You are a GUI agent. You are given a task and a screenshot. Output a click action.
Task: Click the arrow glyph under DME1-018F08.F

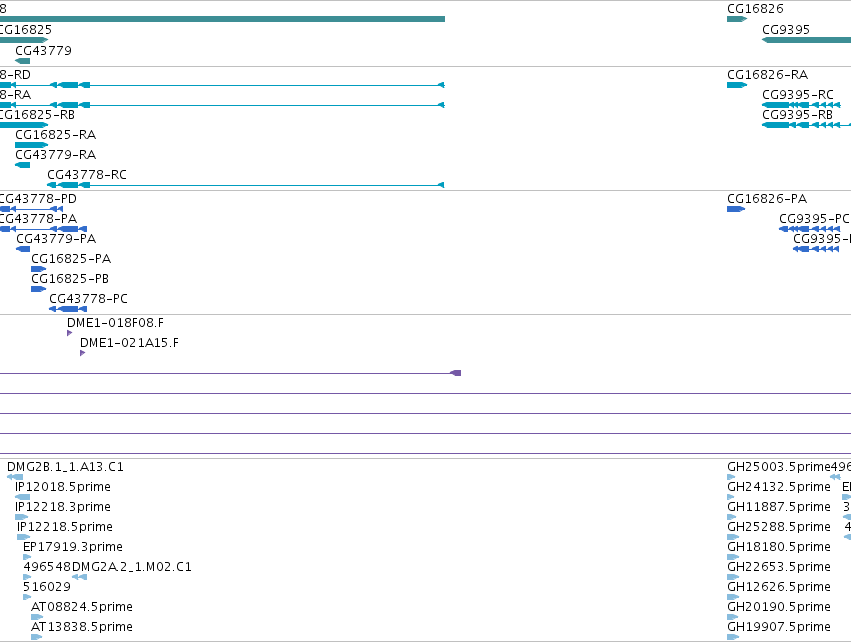[69, 333]
